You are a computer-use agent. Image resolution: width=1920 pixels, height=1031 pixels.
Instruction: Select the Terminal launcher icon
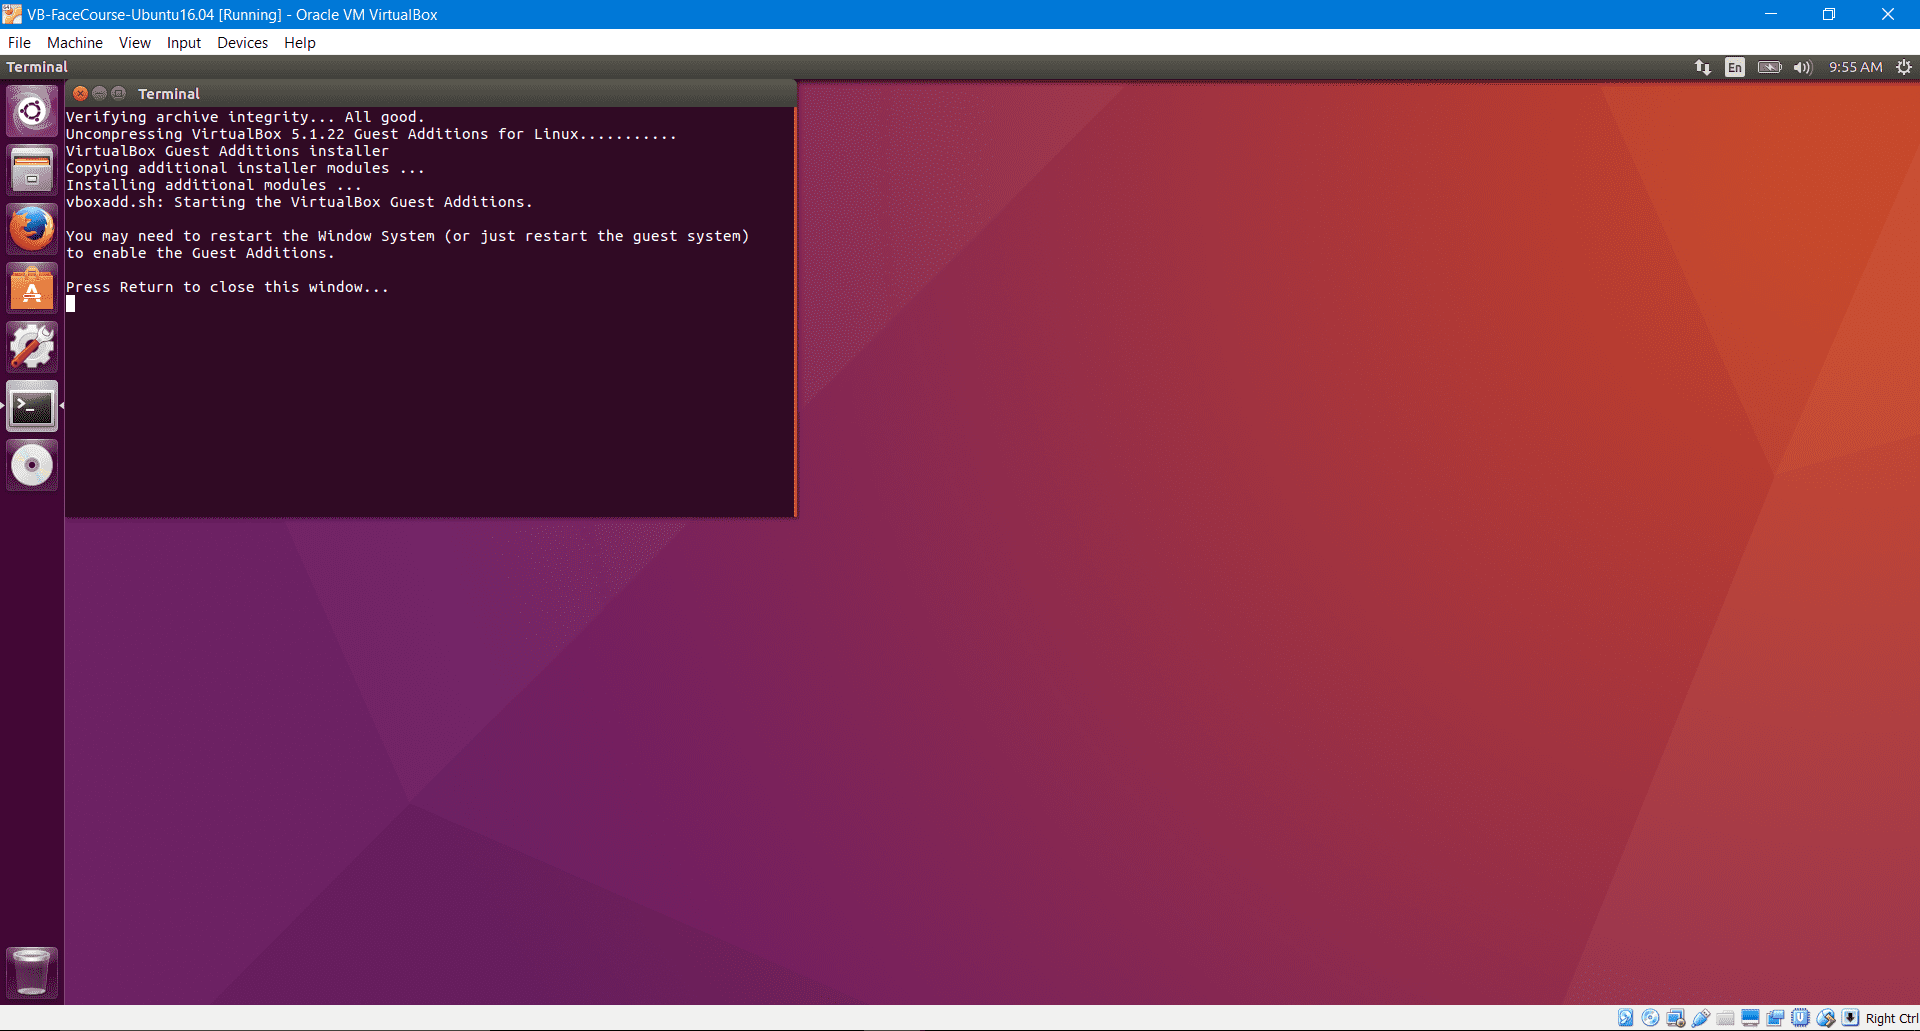point(32,406)
